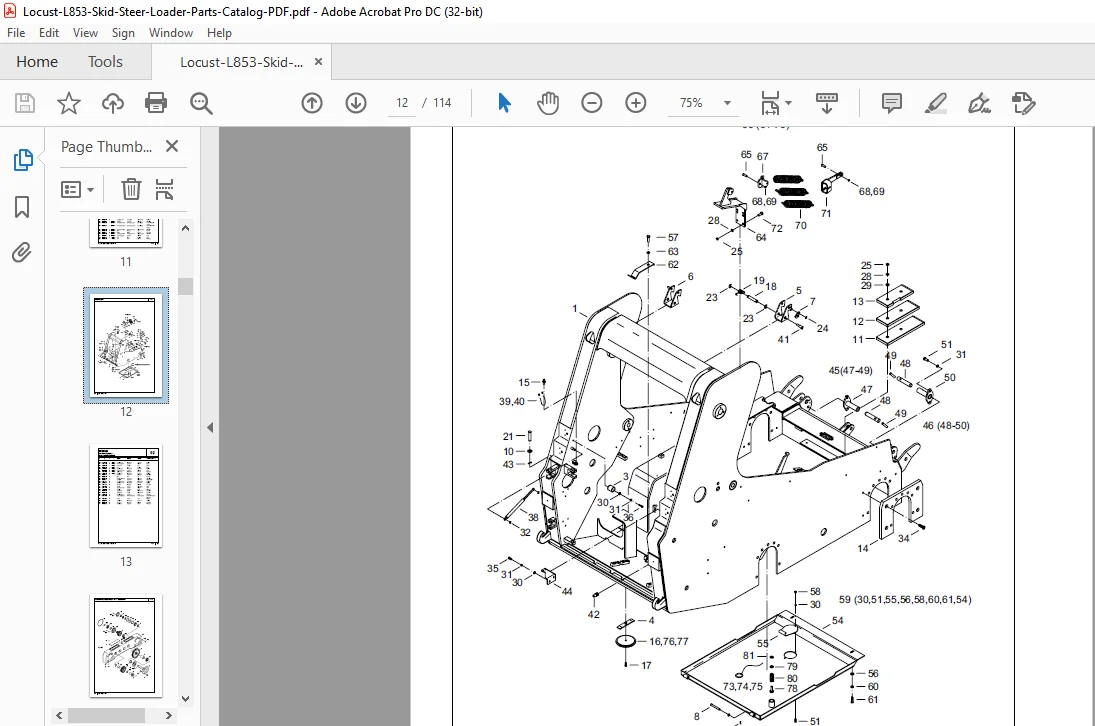1095x726 pixels.
Task: Click the part label 39,40
Action: pos(511,401)
